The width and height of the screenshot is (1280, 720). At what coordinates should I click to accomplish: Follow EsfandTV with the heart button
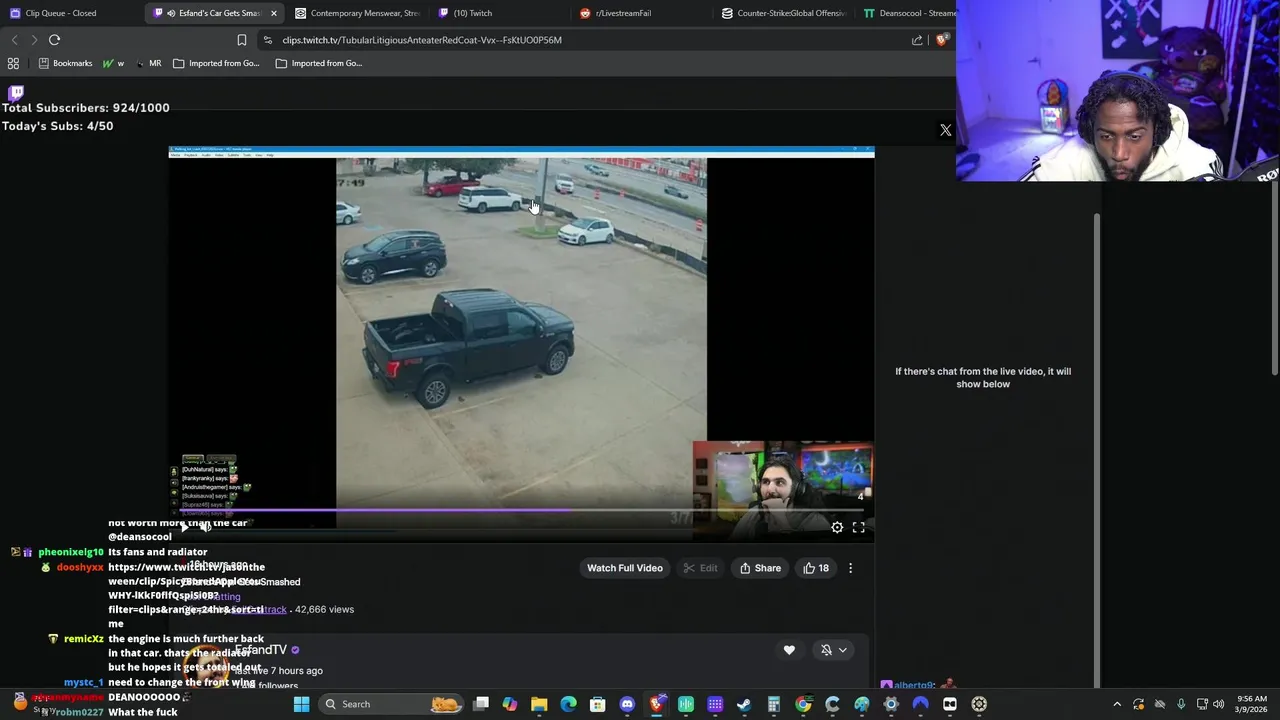click(789, 650)
